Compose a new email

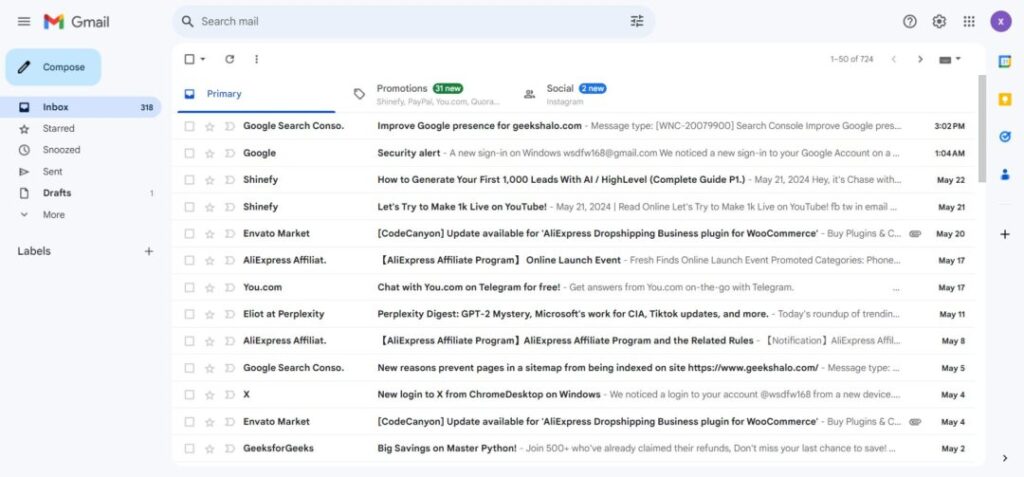click(x=54, y=67)
